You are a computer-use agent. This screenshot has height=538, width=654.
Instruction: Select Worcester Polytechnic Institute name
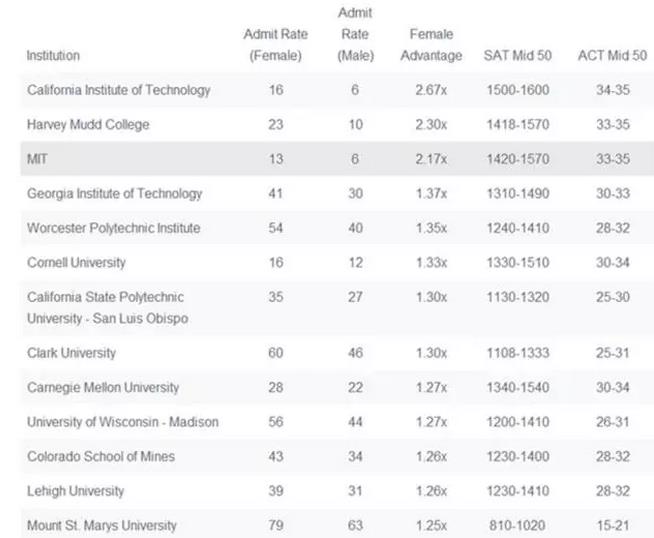[113, 228]
